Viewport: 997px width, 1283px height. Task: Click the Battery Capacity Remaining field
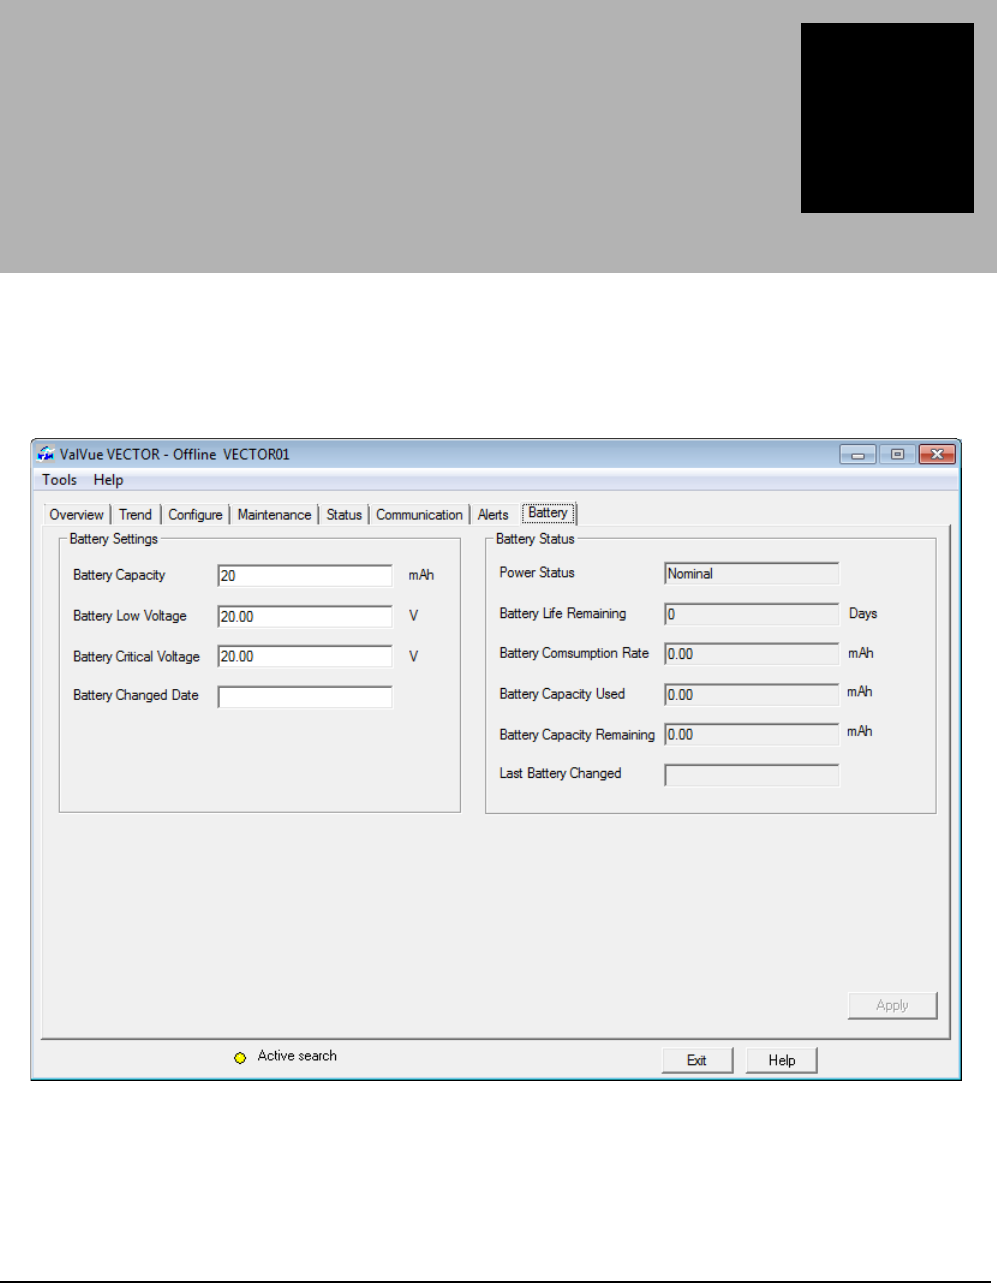752,735
